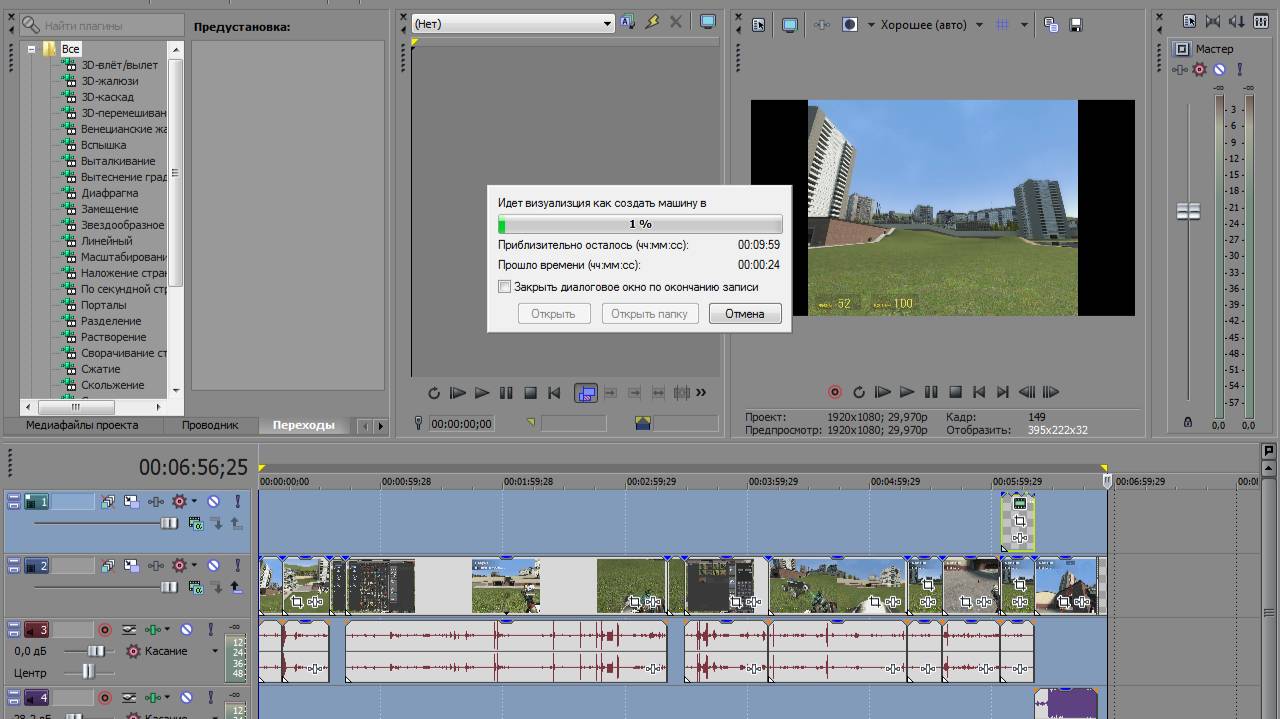Solo video track 1
The height and width of the screenshot is (719, 1280).
pyautogui.click(x=237, y=502)
